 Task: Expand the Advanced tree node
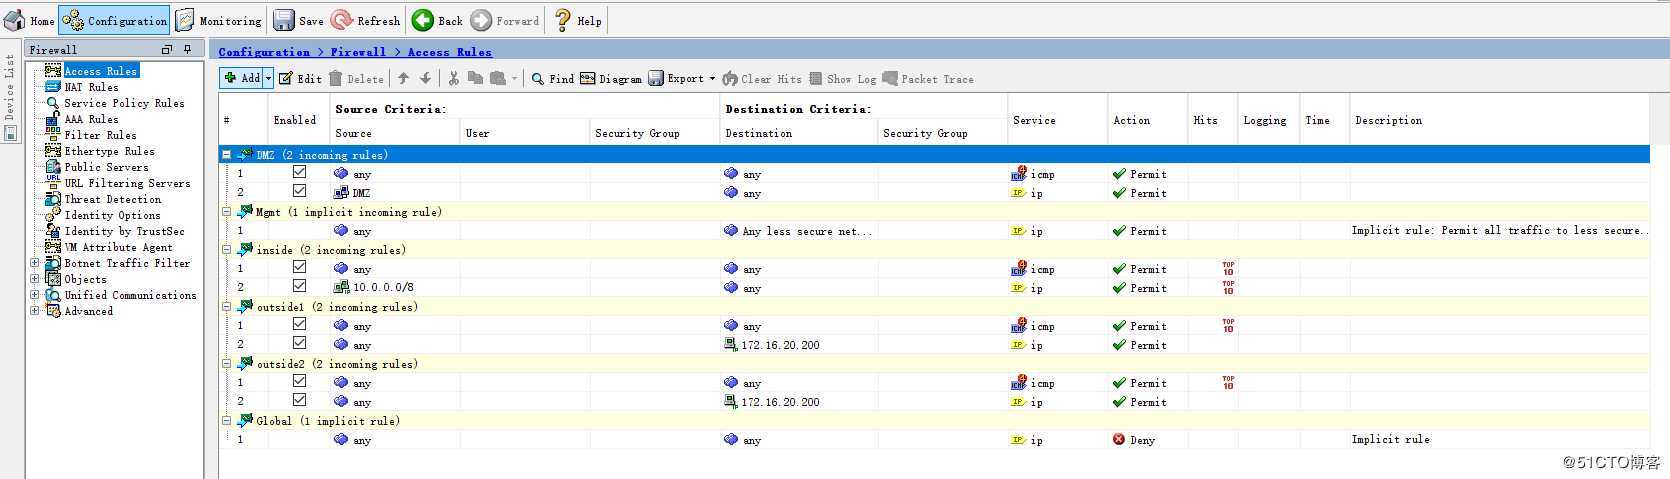[x=35, y=311]
